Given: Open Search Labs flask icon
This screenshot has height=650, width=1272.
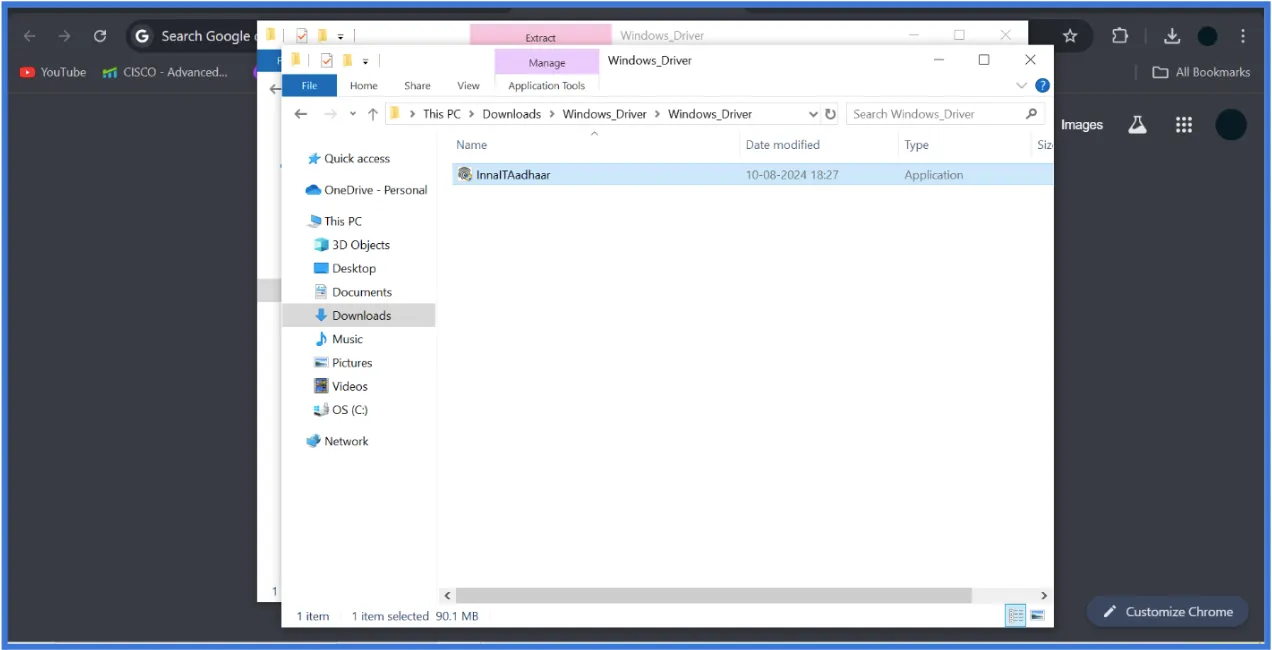Looking at the screenshot, I should [1137, 125].
